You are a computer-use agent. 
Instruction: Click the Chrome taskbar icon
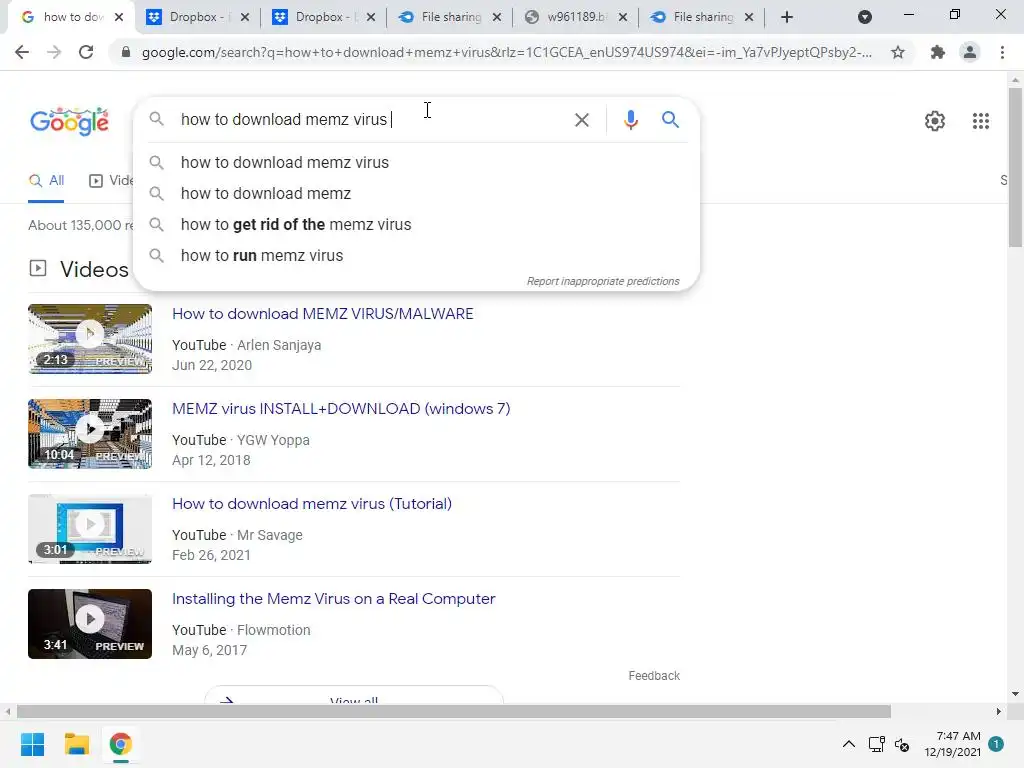(x=120, y=744)
